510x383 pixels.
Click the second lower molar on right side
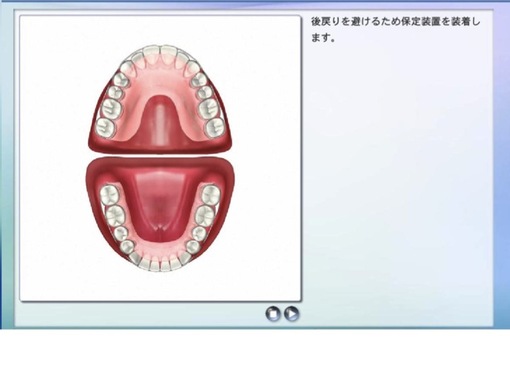(x=204, y=215)
